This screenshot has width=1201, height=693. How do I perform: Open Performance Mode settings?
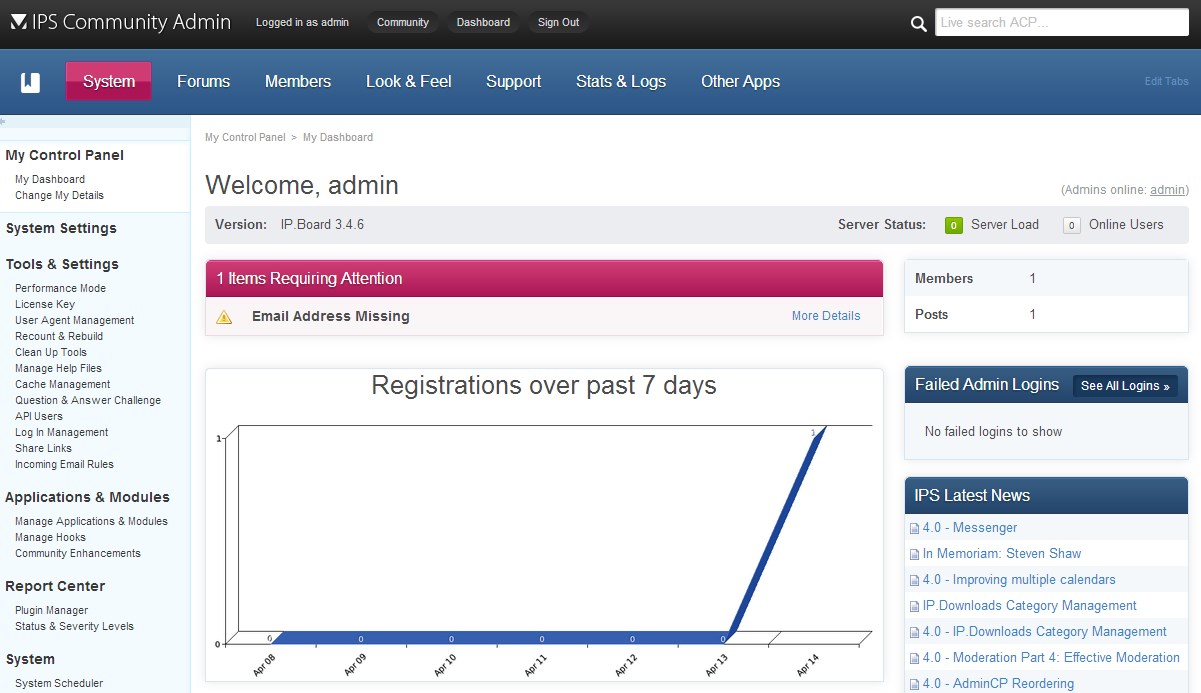click(x=60, y=289)
